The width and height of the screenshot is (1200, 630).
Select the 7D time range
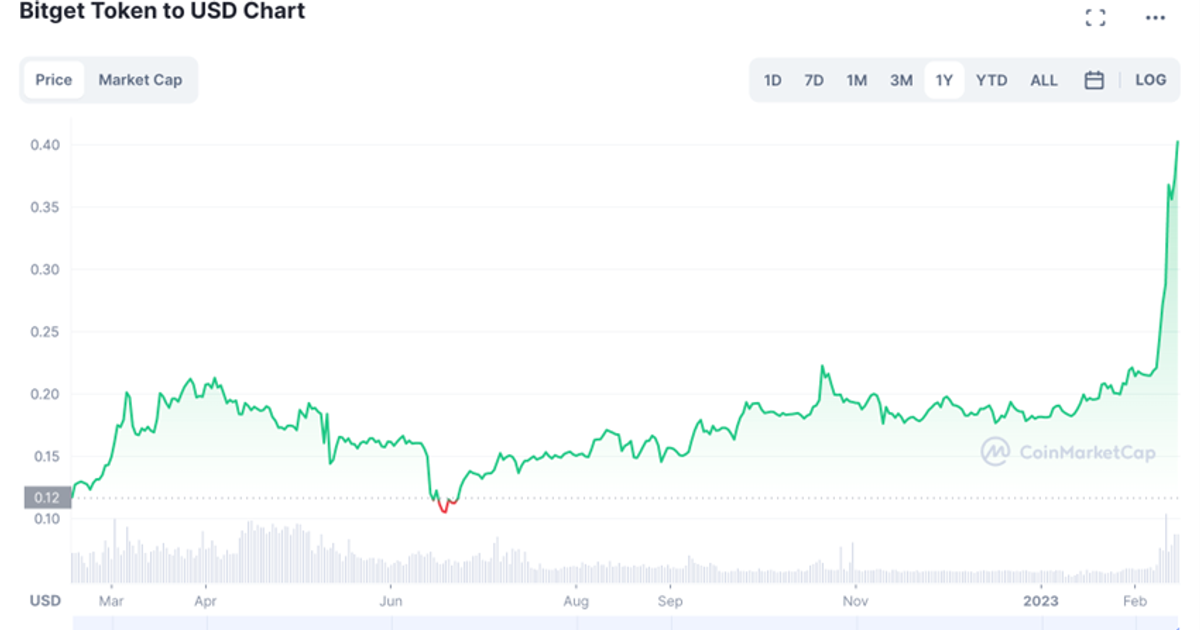click(x=814, y=79)
